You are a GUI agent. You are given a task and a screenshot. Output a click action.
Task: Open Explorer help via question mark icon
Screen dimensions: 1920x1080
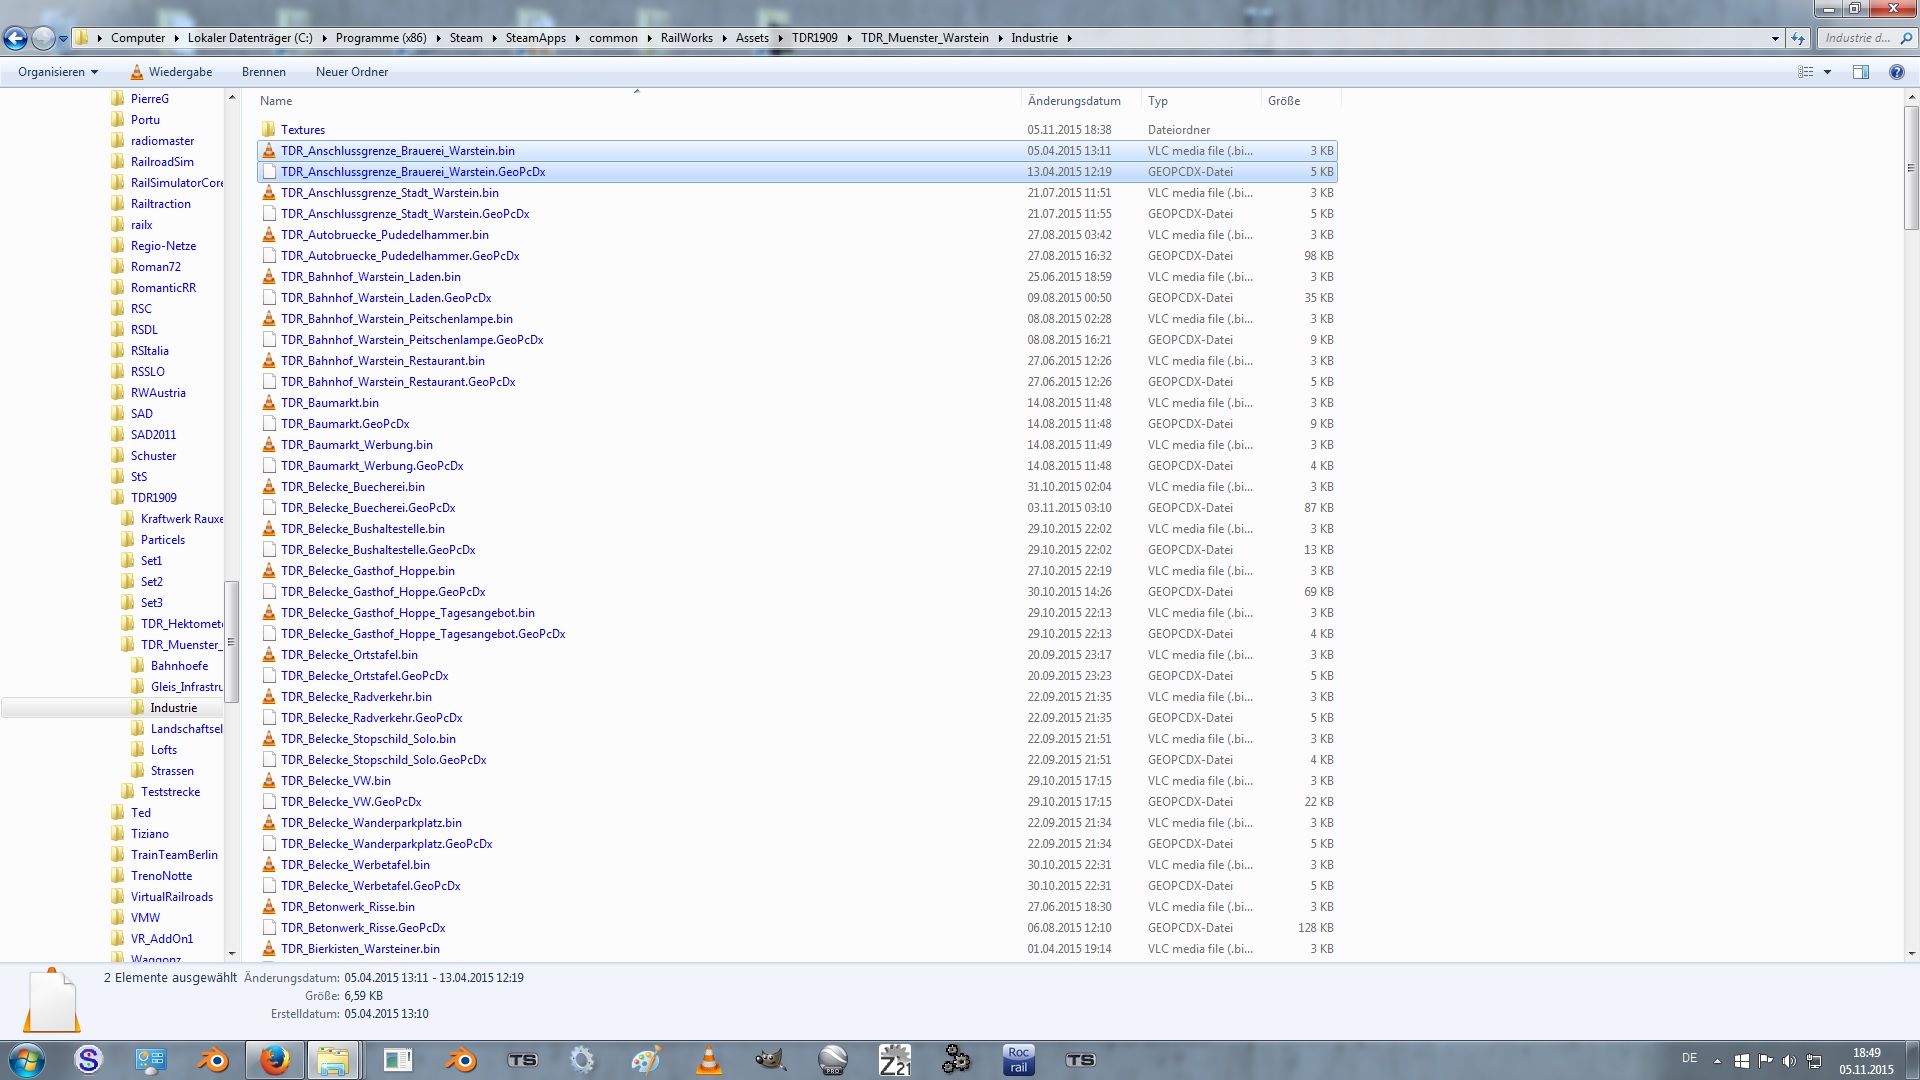(x=1896, y=72)
